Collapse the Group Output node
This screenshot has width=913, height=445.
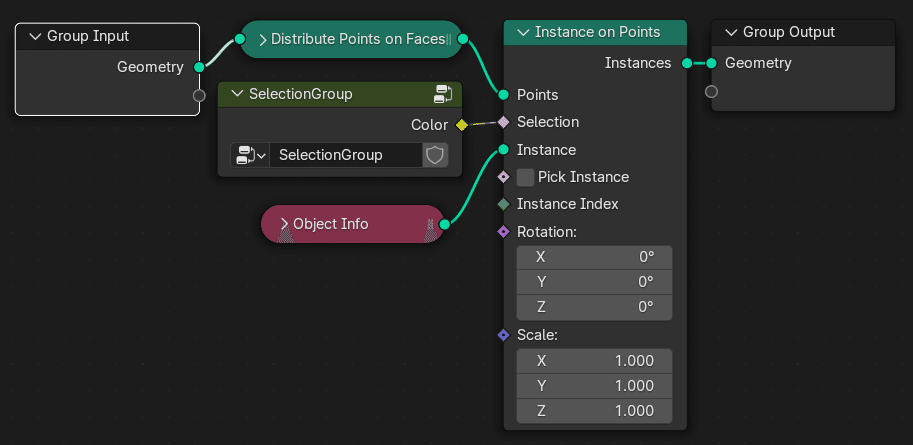730,32
